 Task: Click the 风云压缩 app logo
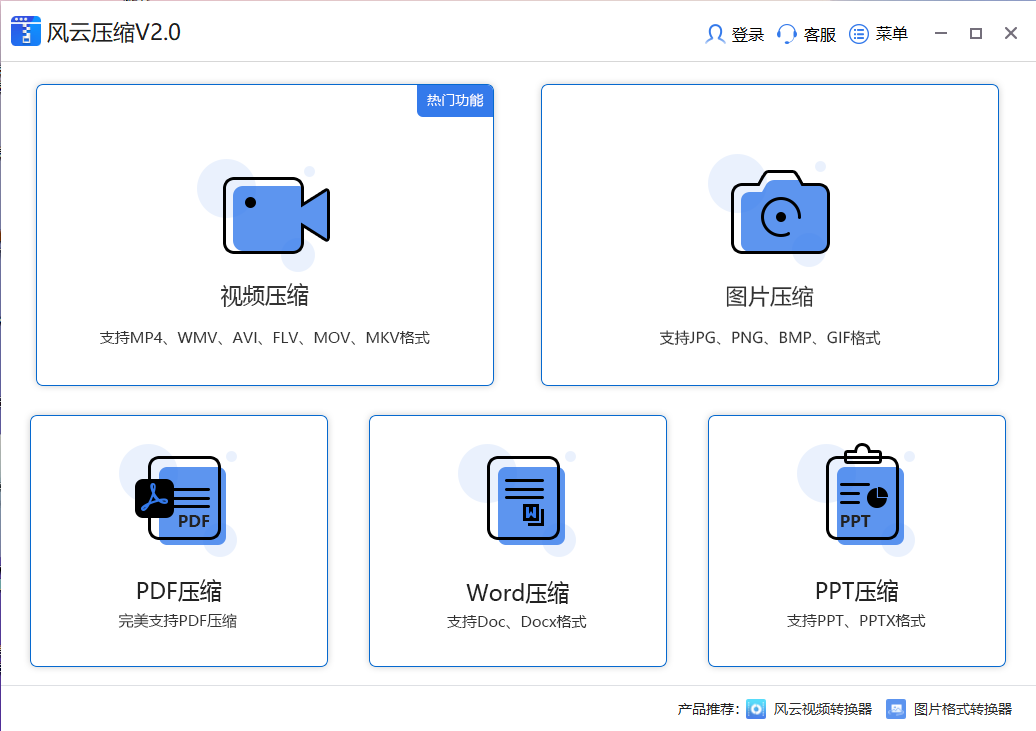(25, 31)
